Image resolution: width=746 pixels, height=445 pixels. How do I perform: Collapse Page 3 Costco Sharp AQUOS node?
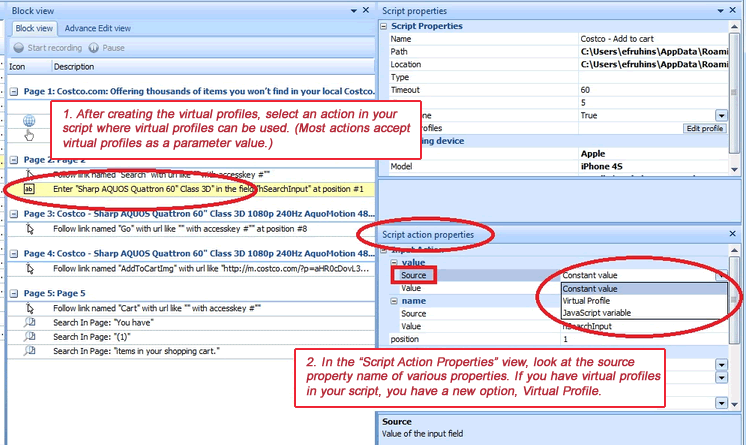coord(14,214)
